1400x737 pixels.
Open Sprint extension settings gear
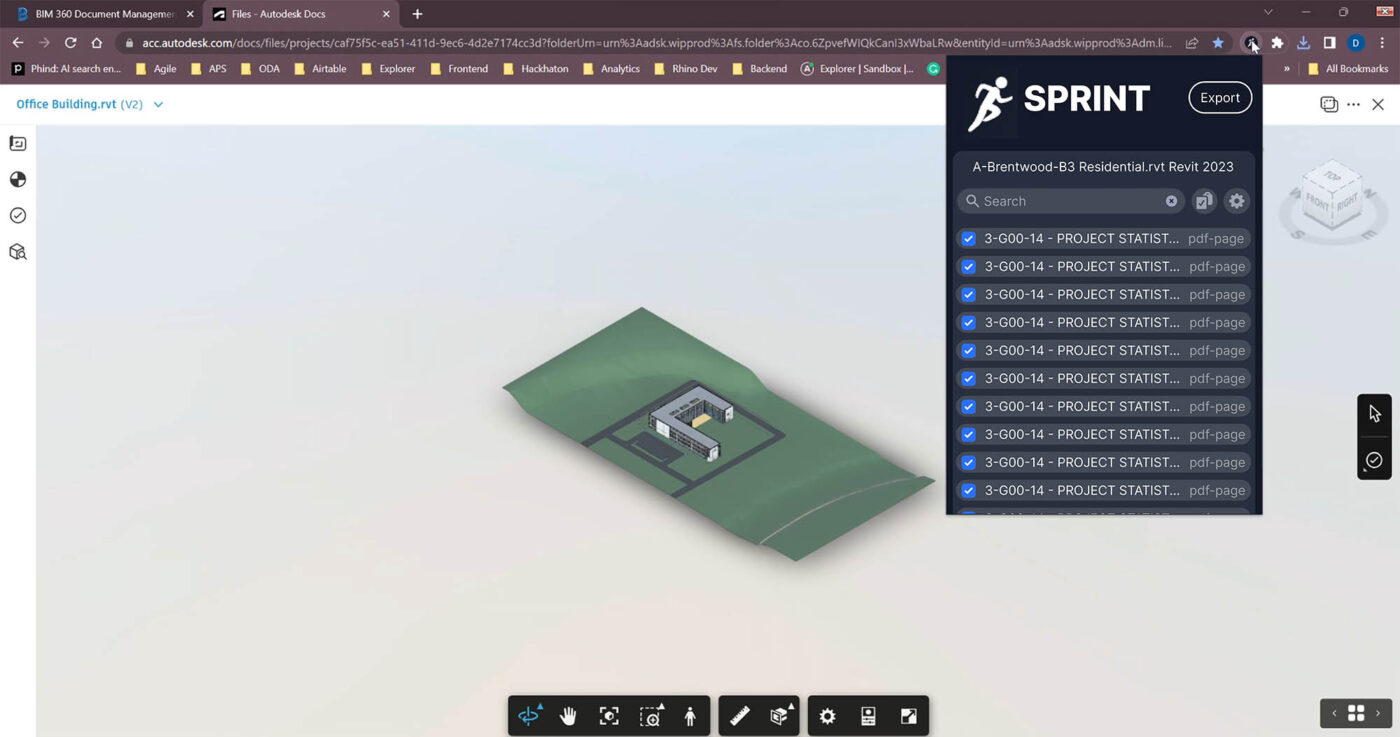(1237, 201)
